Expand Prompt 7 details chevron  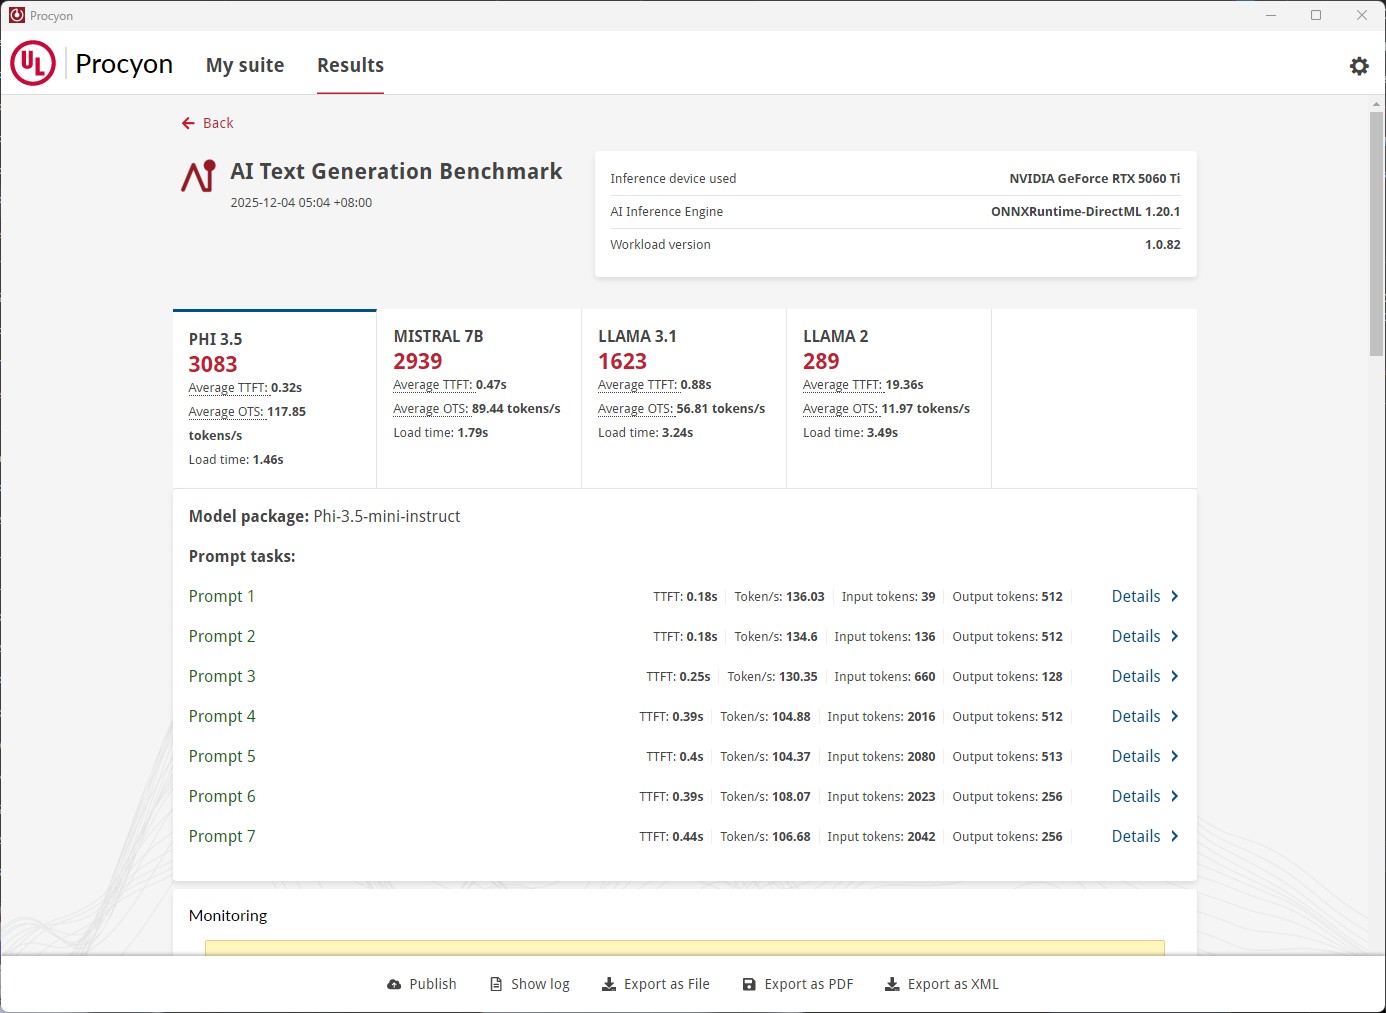1174,836
